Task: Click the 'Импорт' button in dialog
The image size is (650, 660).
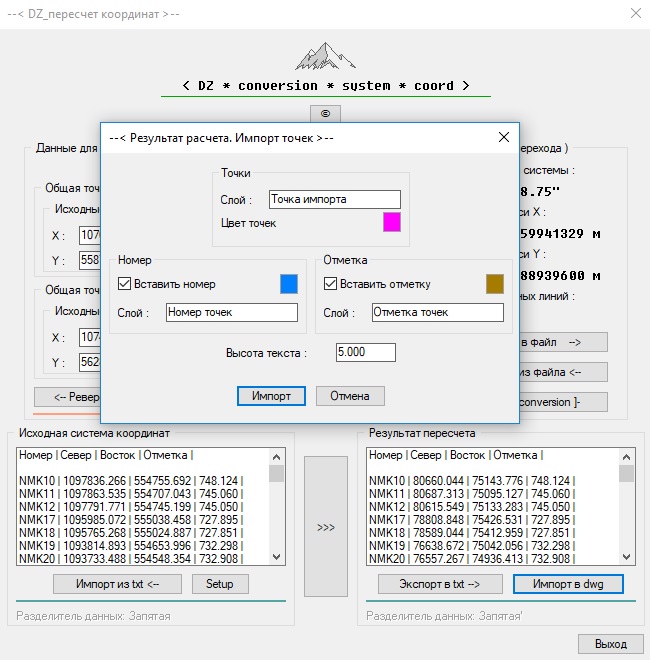Action: point(271,396)
